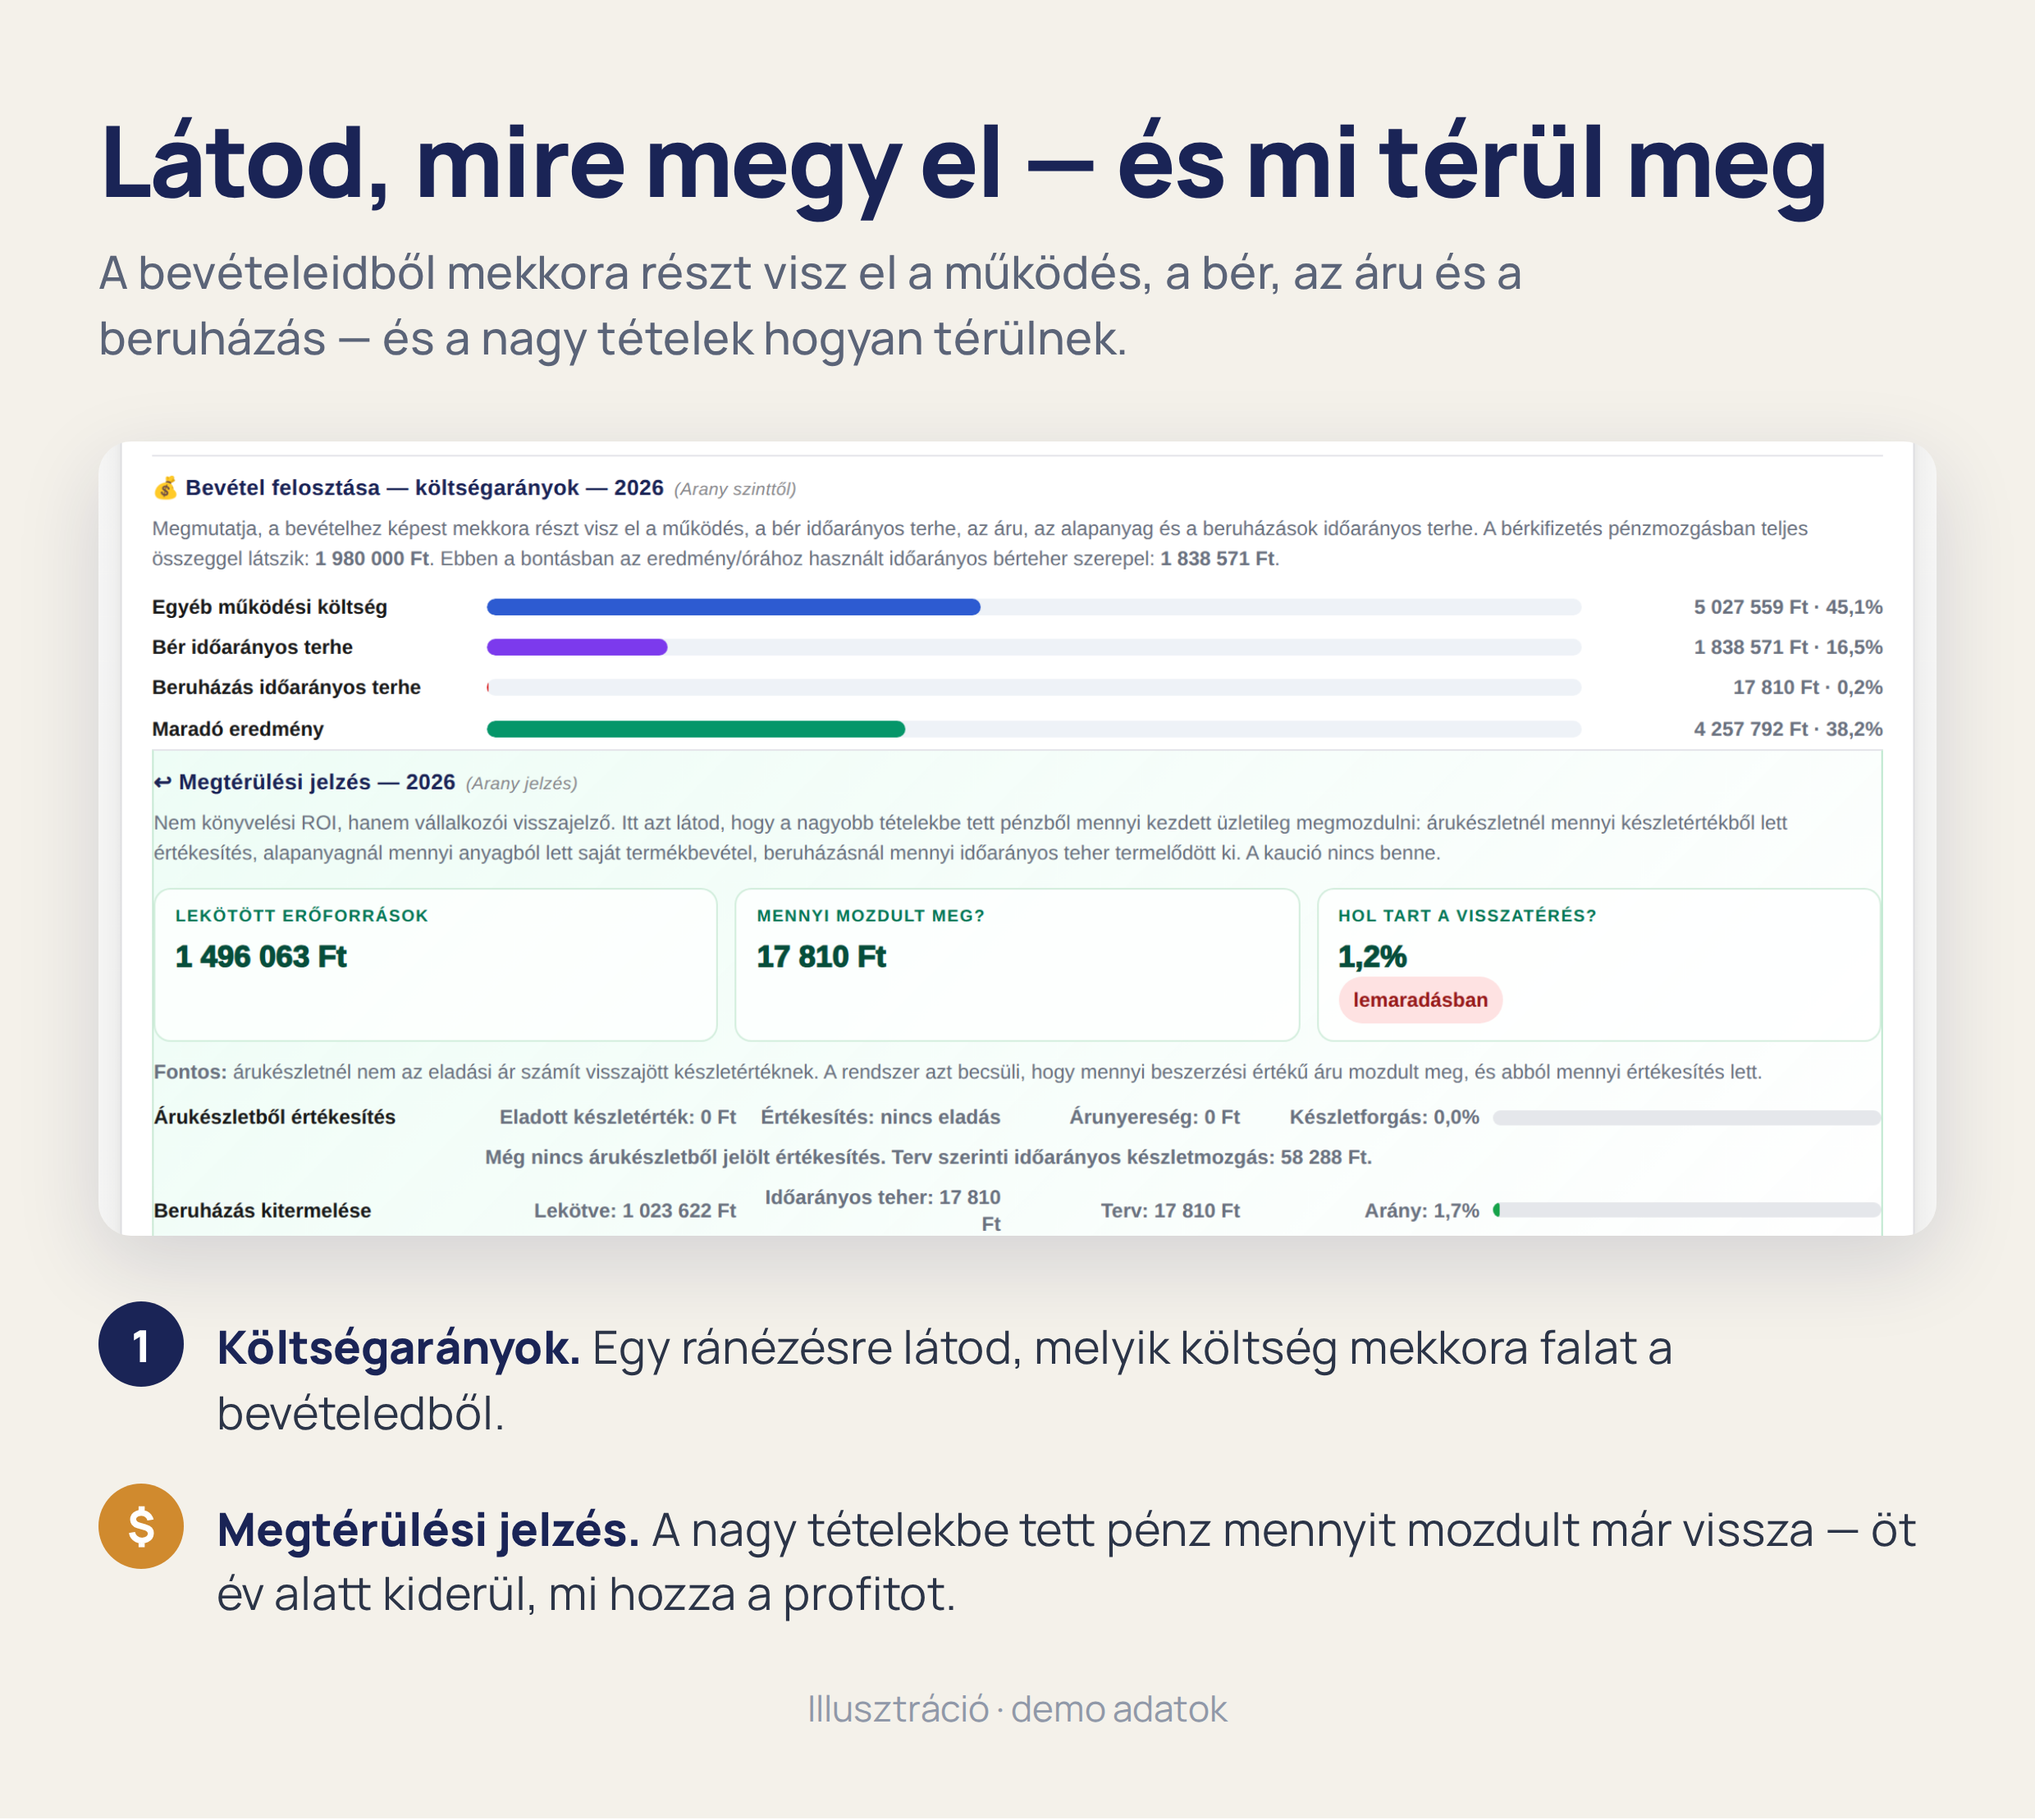Click the Költségarányok. bold caption

tap(399, 1348)
